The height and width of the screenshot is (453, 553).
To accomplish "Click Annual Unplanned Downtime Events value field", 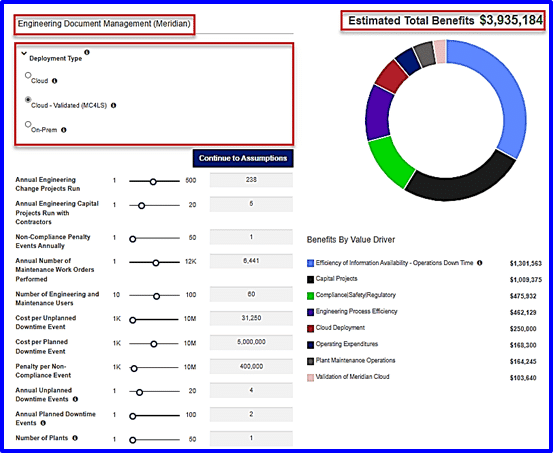I will (251, 391).
